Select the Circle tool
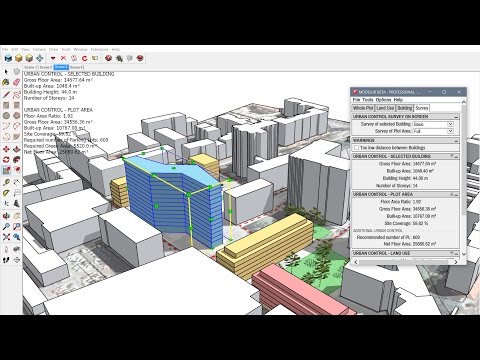 (6, 116)
